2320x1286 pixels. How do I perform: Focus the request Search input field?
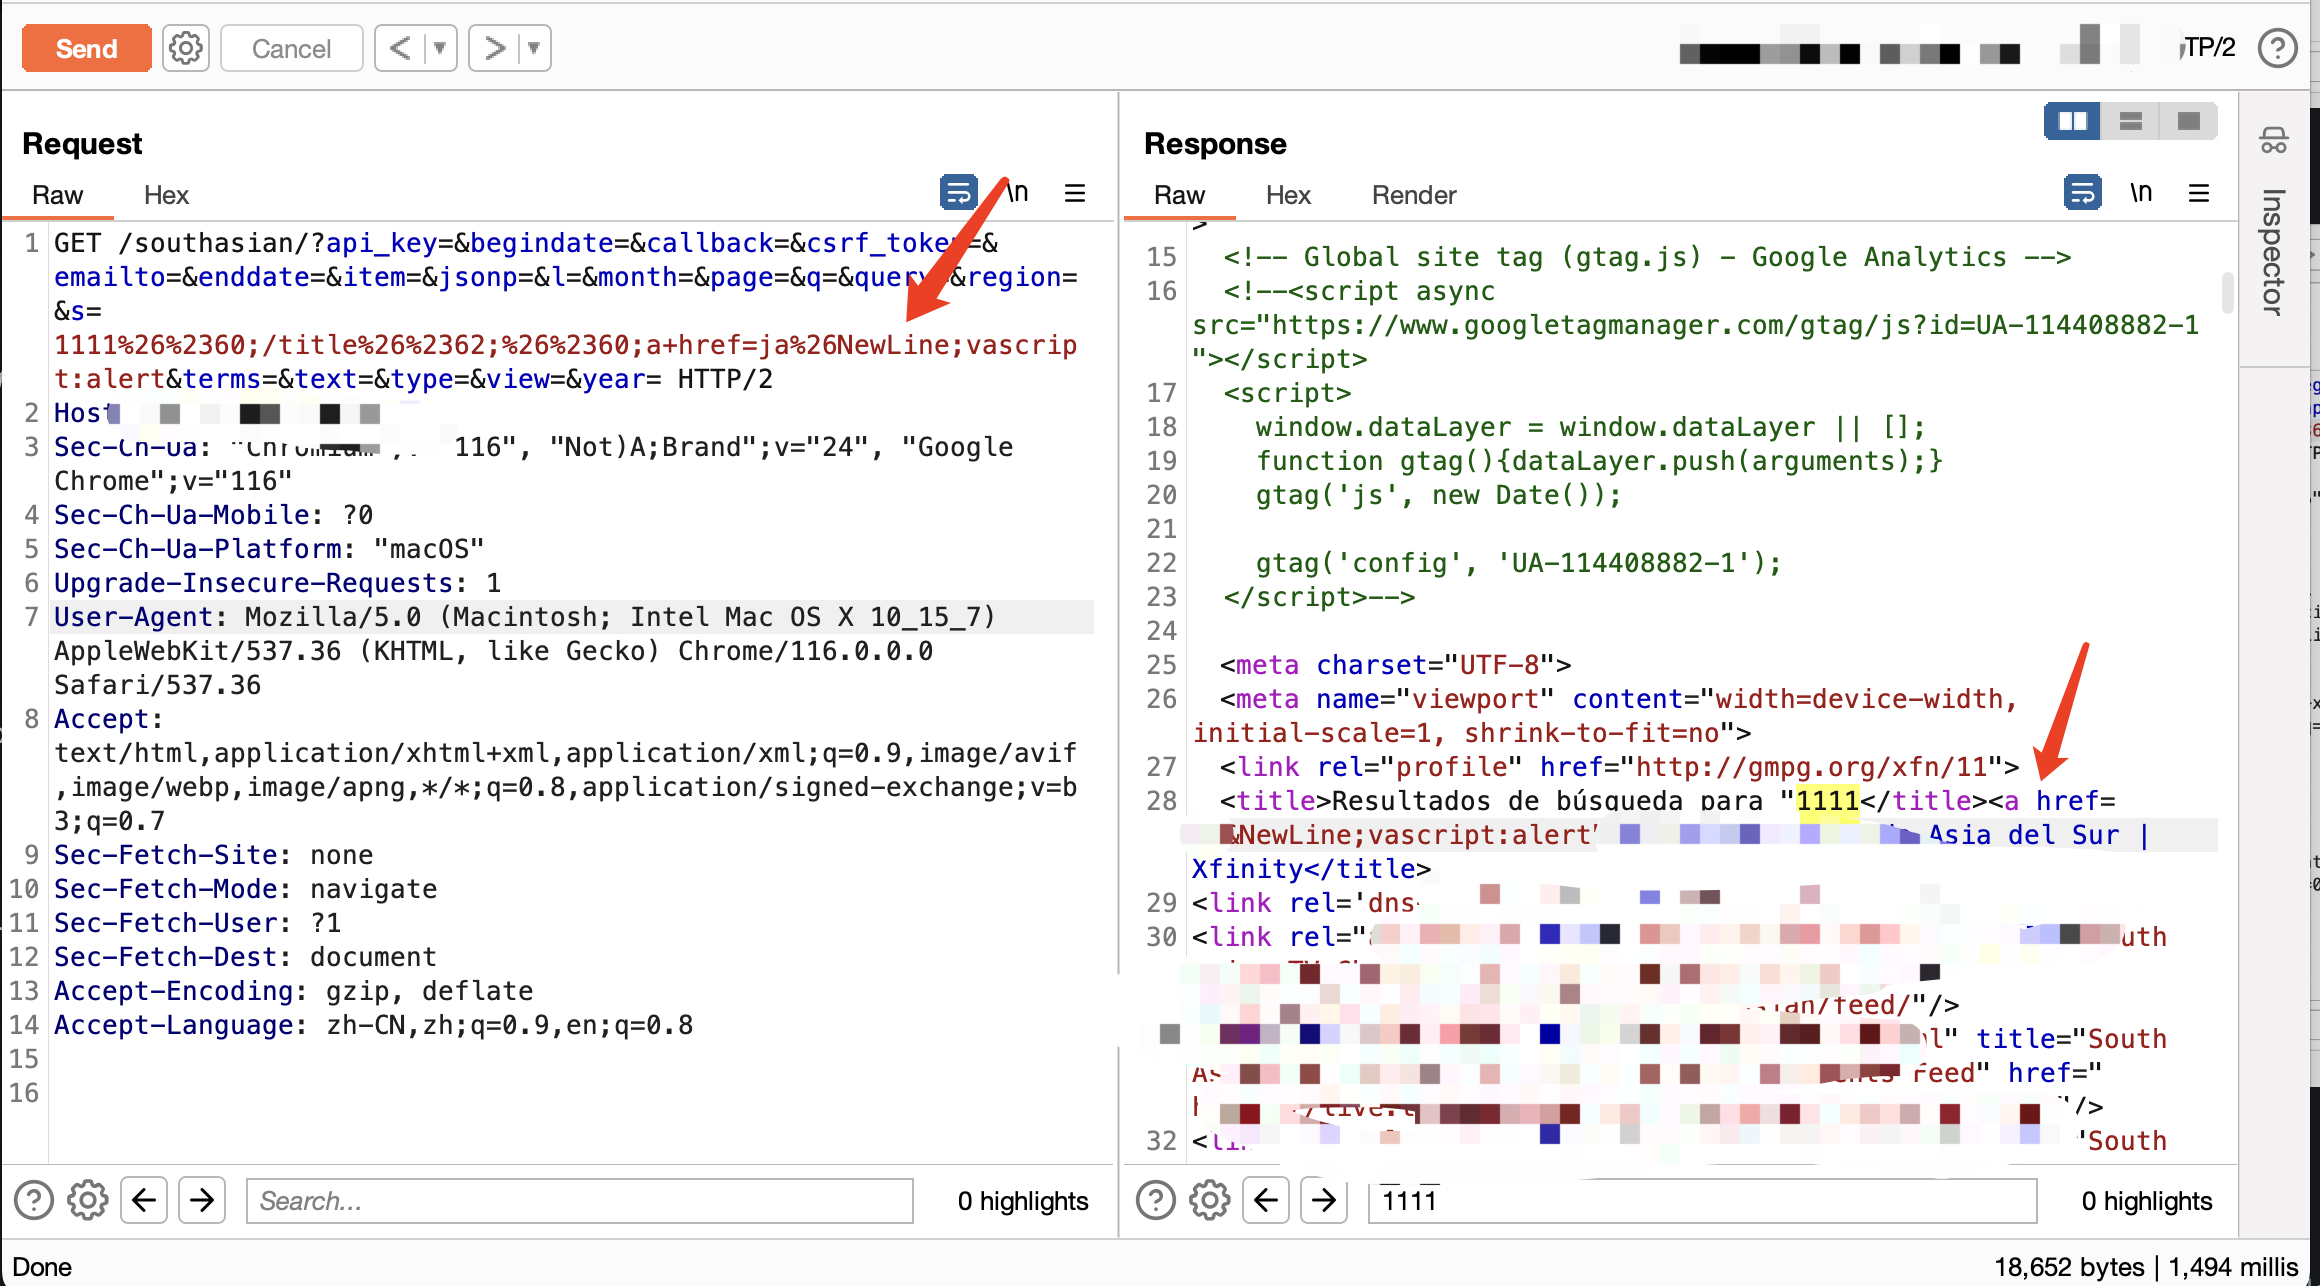pyautogui.click(x=580, y=1200)
